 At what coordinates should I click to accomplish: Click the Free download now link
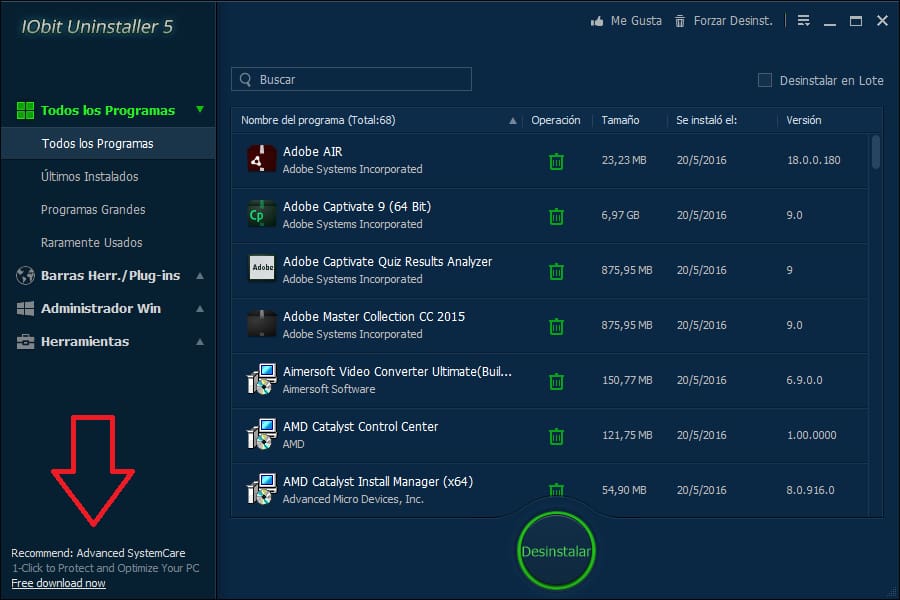pos(58,583)
